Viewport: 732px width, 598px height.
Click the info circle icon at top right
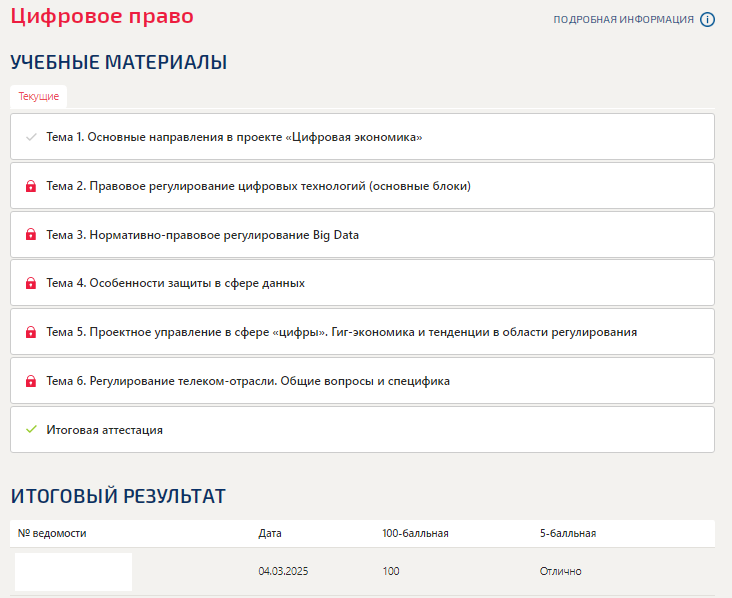click(707, 20)
